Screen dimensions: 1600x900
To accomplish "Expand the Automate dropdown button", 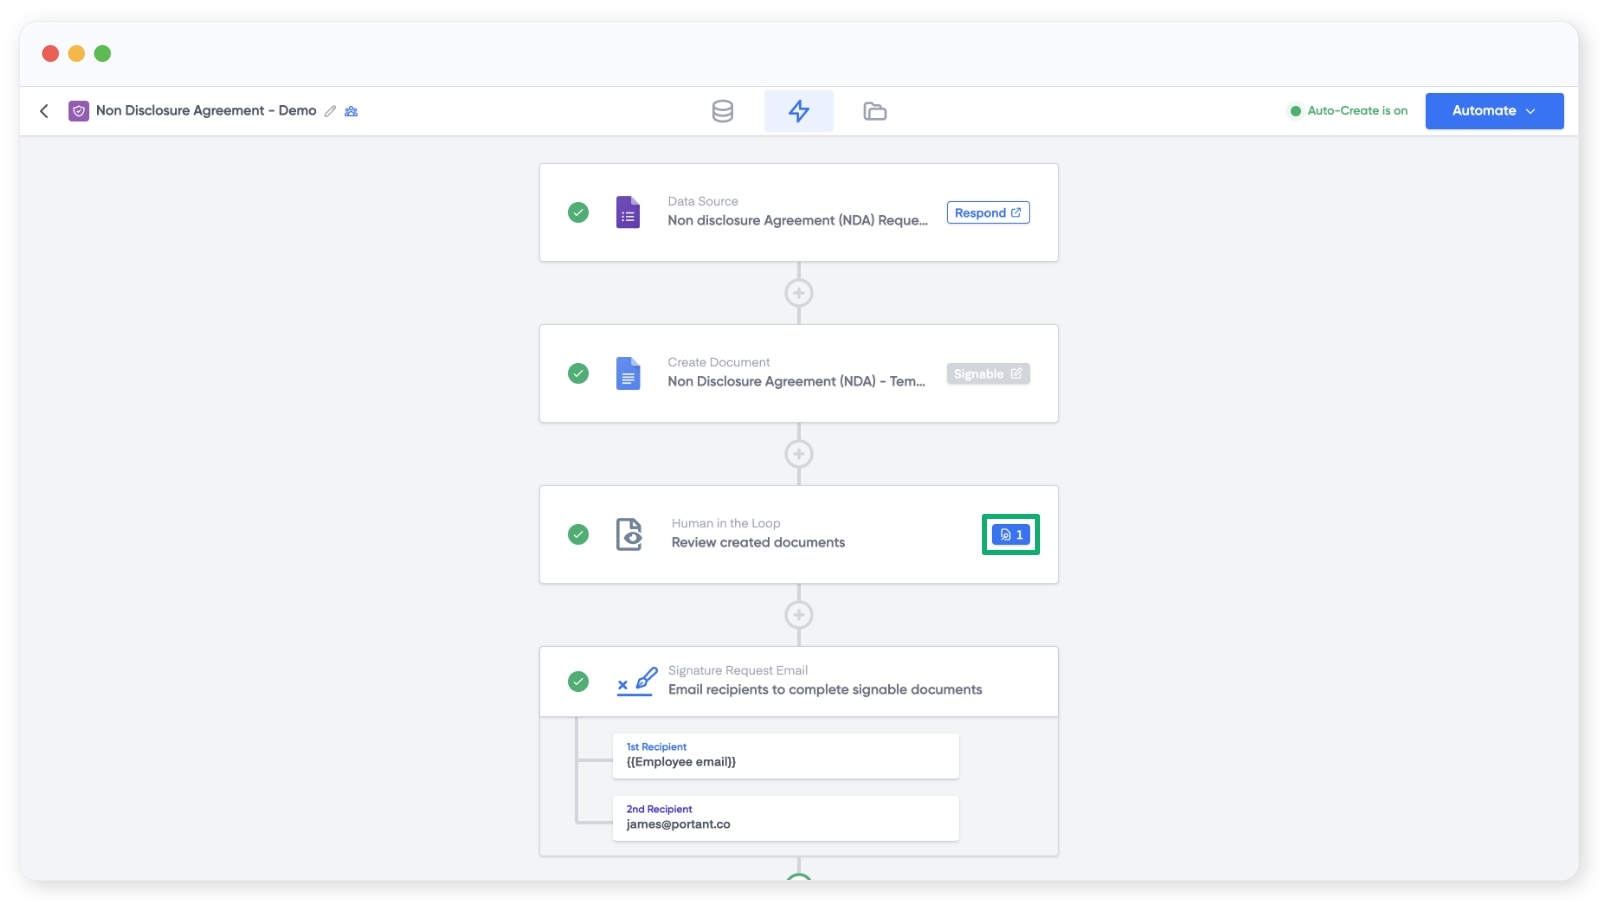I will [1493, 111].
